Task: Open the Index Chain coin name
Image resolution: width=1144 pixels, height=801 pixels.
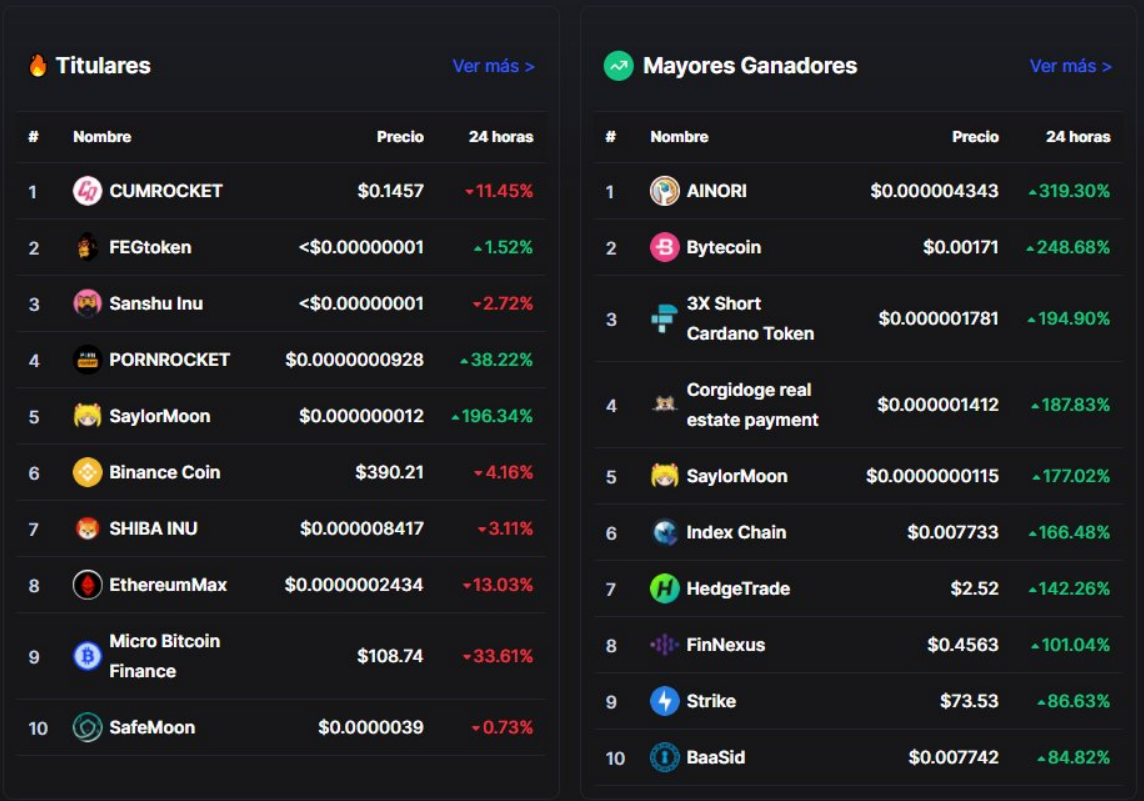Action: click(x=736, y=533)
